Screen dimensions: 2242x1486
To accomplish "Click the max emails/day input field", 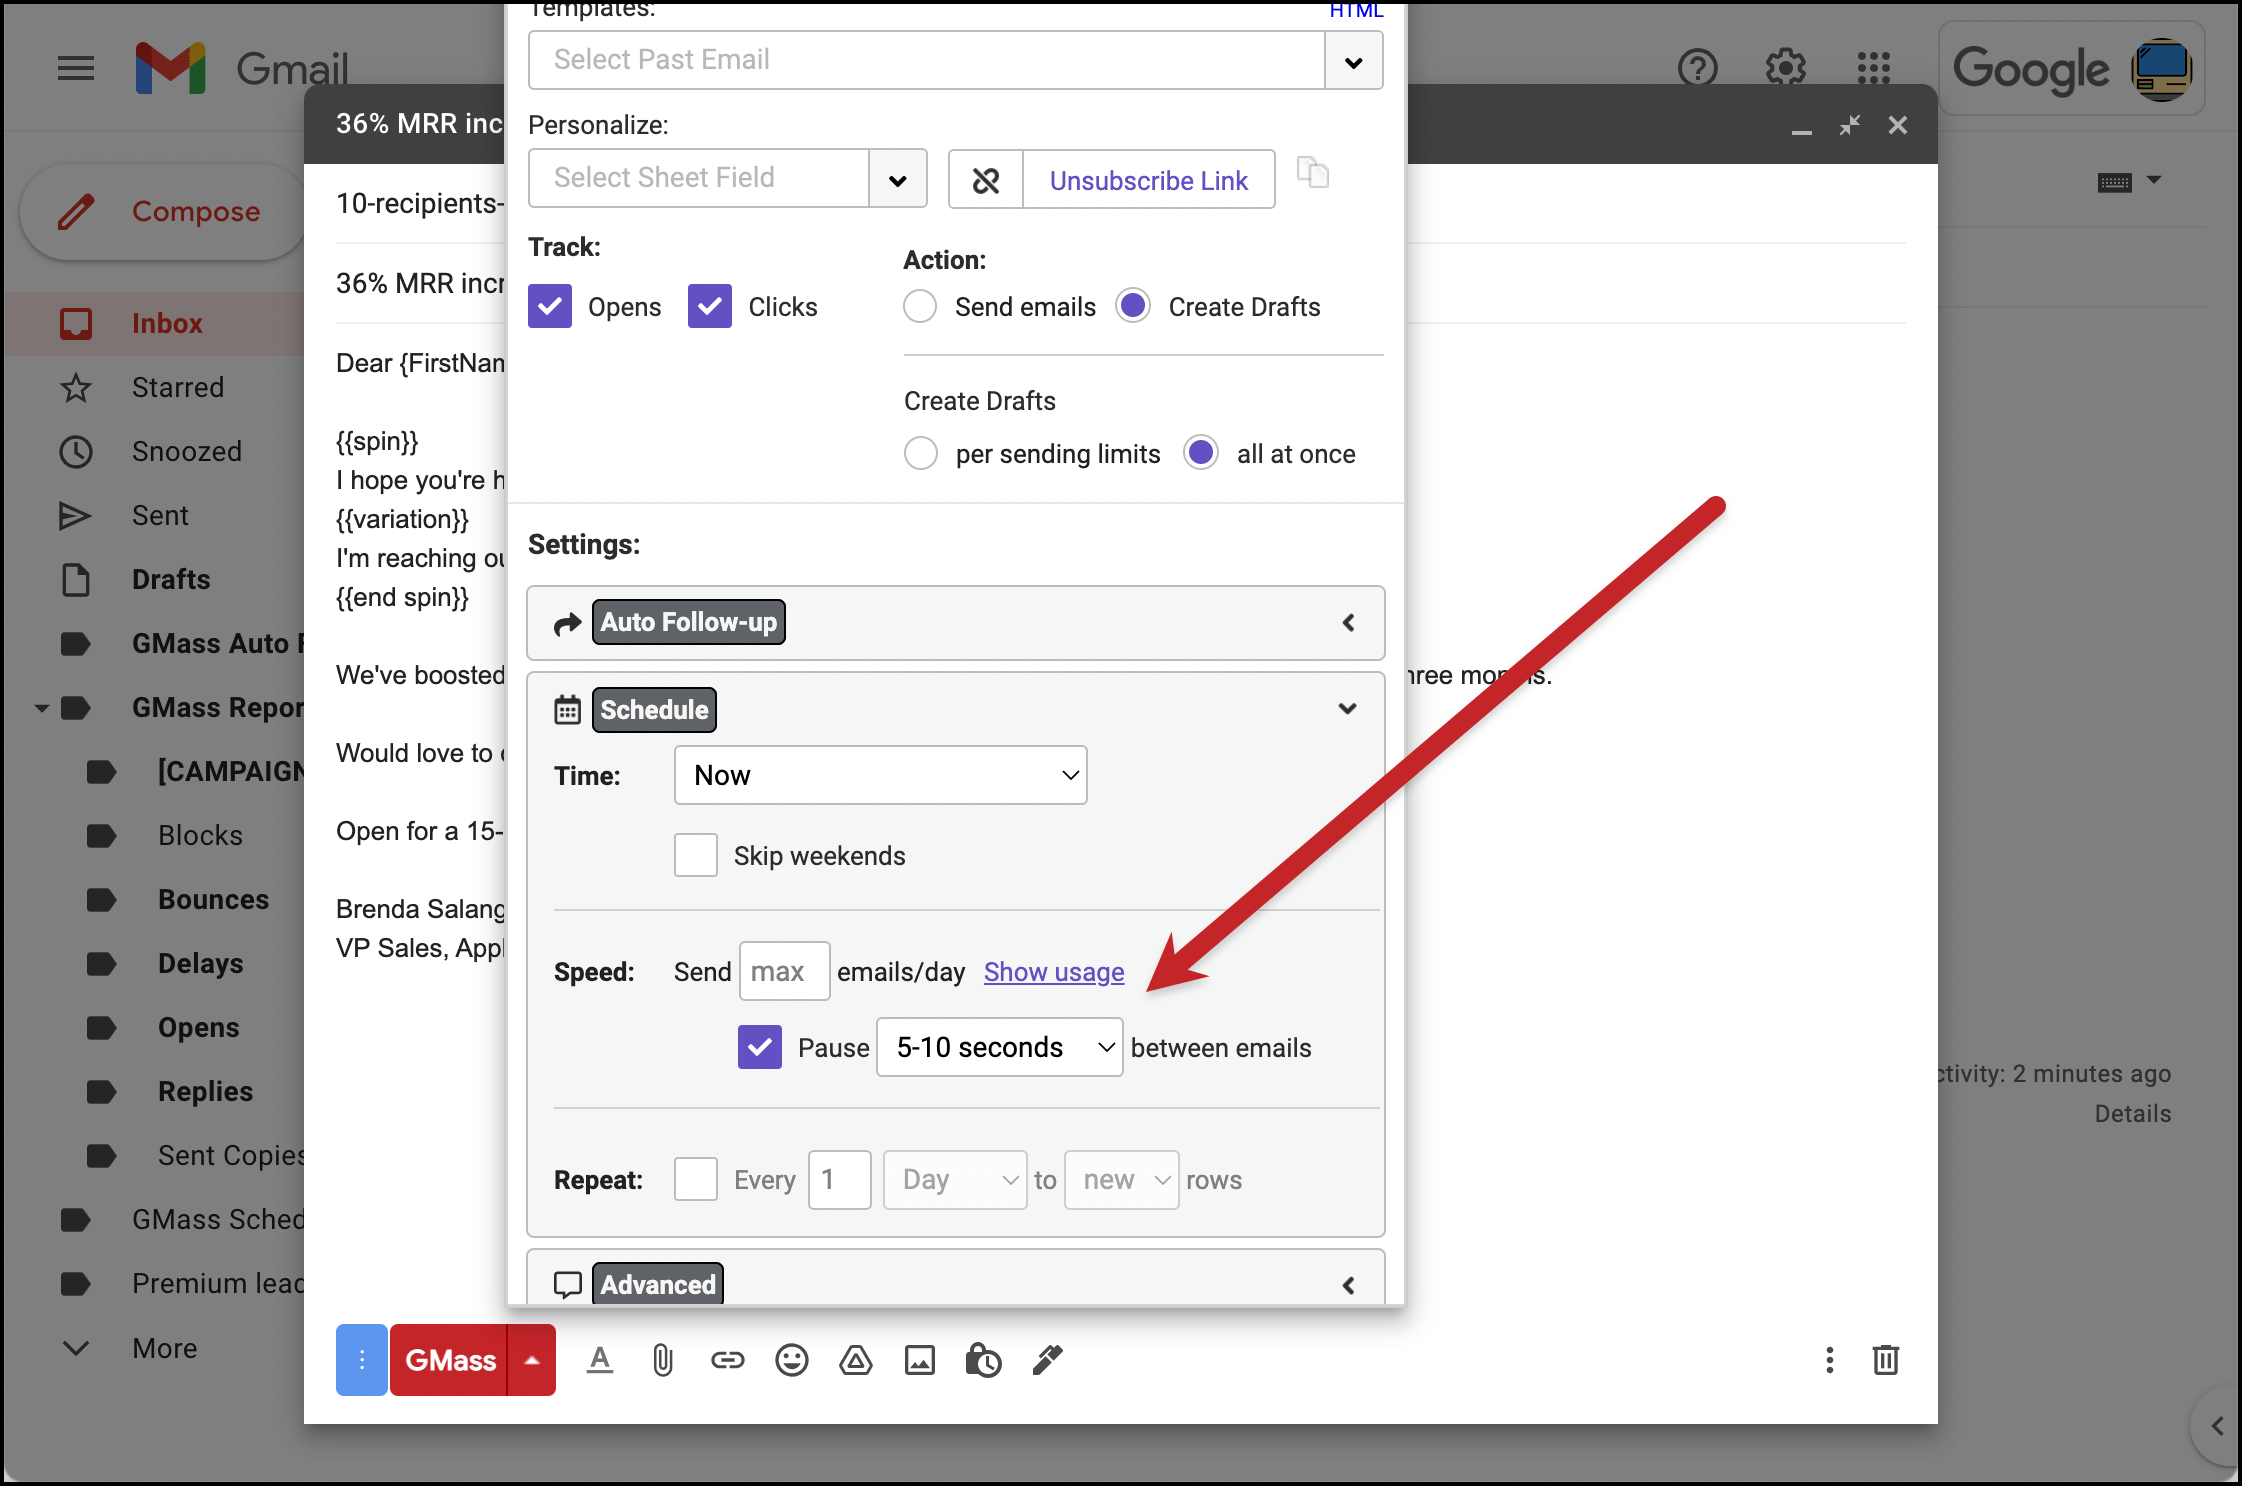I will click(784, 971).
